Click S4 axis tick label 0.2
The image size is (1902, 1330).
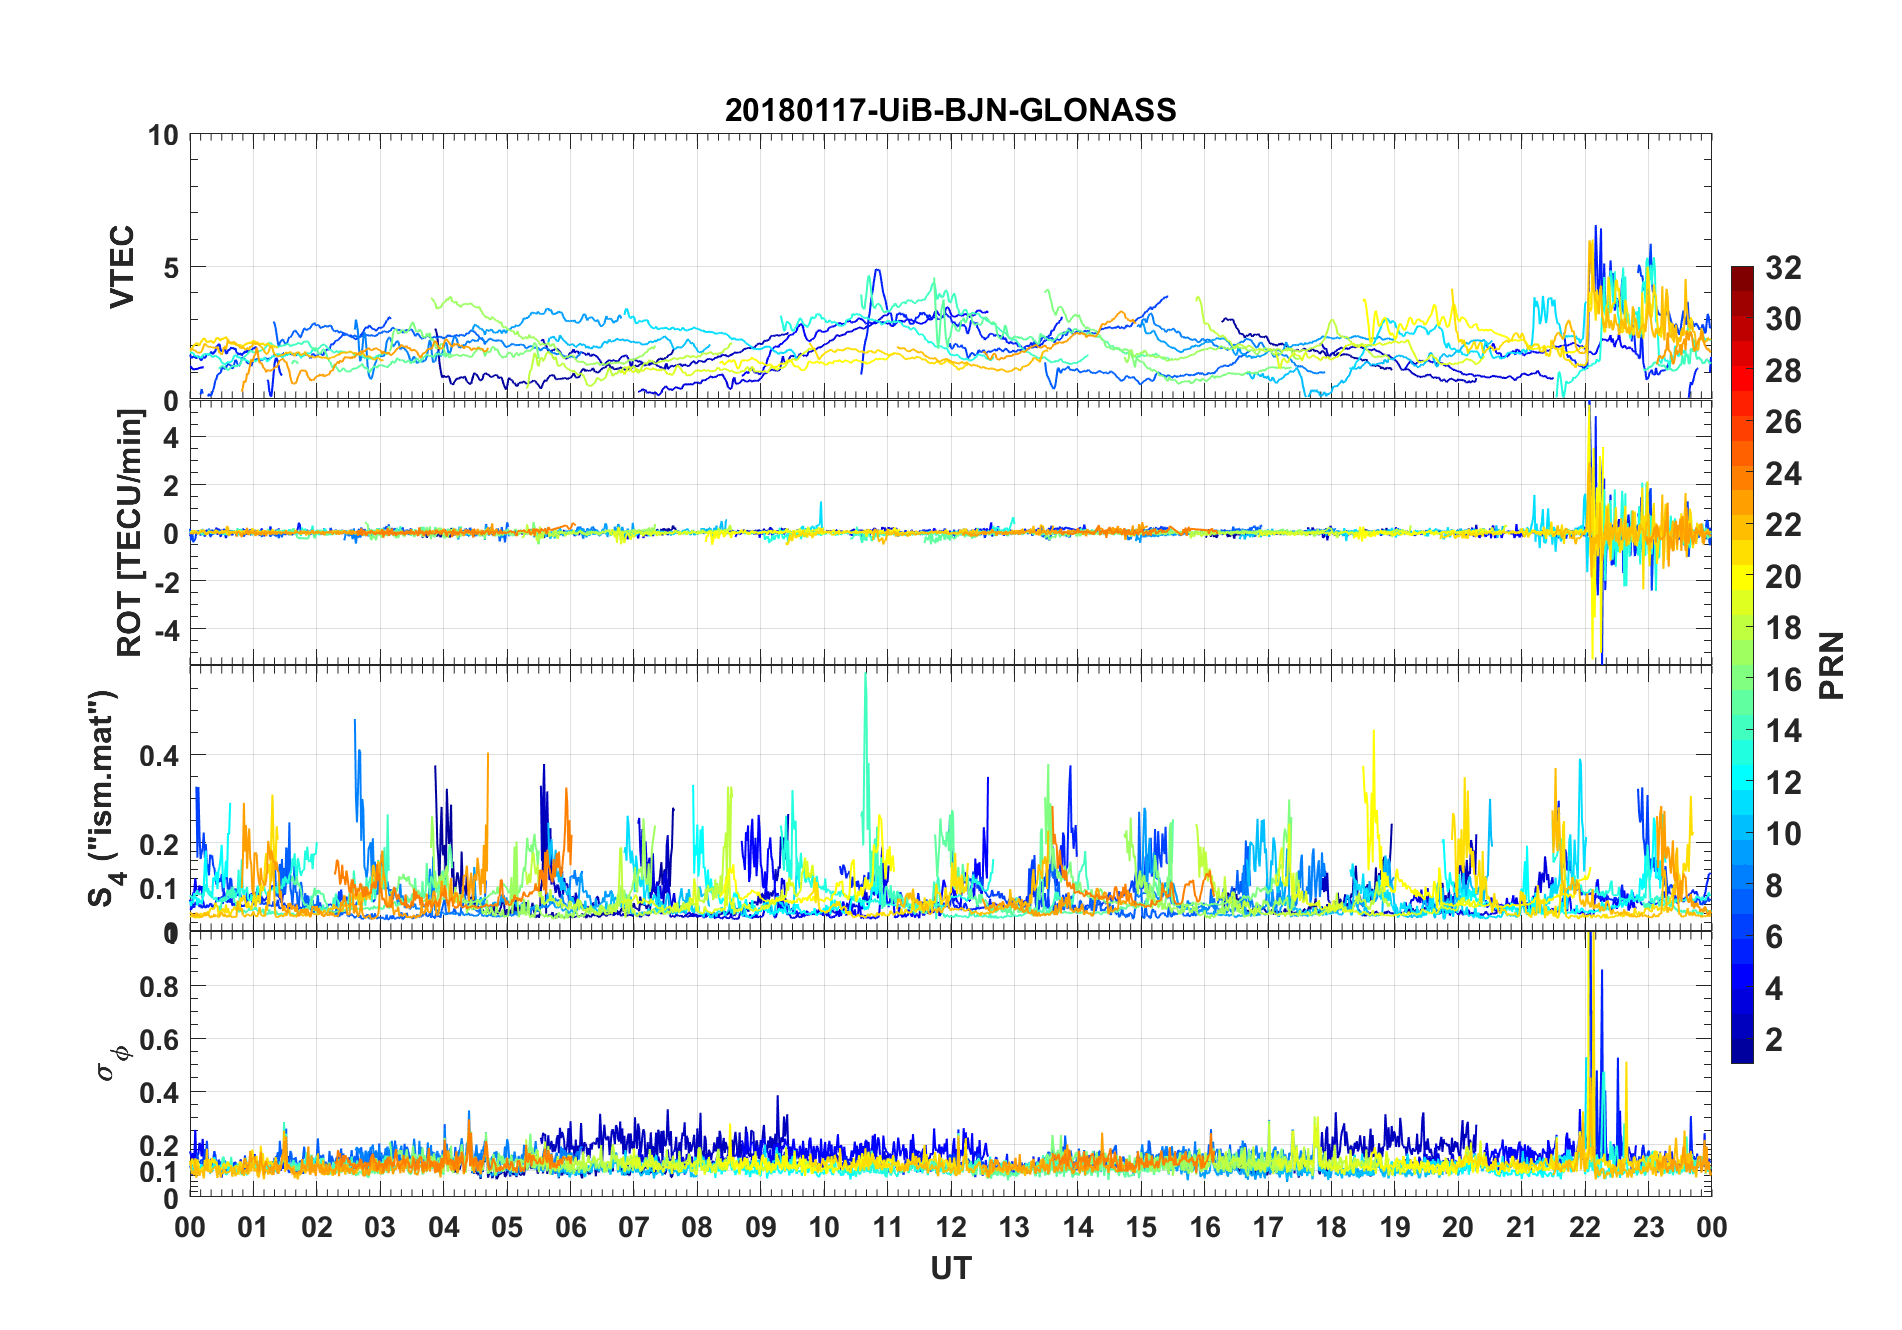(160, 845)
